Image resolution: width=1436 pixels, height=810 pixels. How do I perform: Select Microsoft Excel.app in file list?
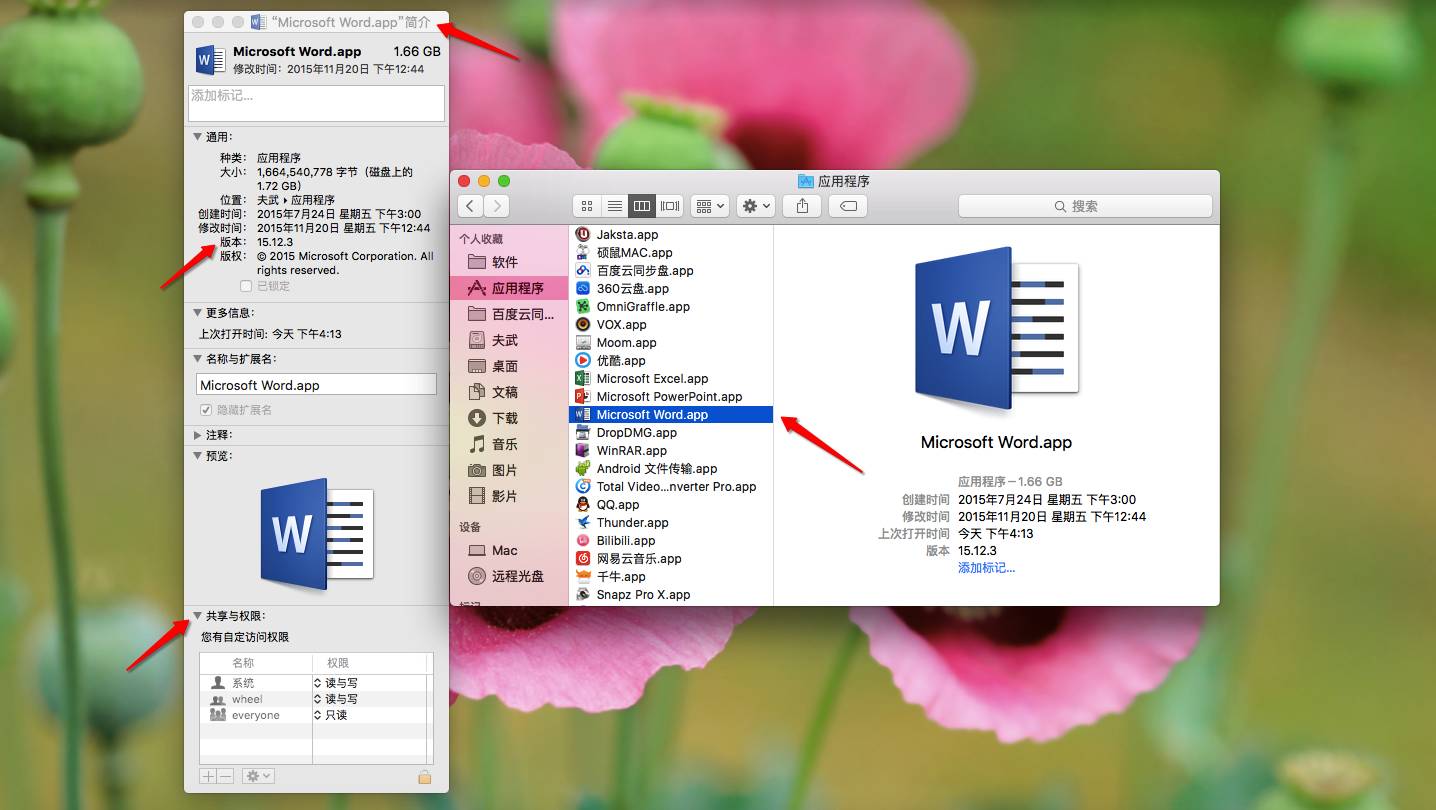click(652, 379)
